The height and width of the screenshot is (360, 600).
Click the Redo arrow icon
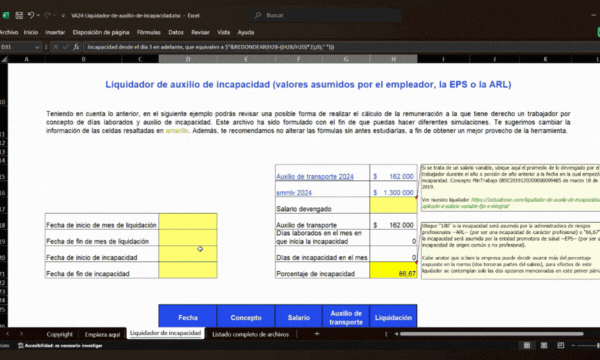47,15
